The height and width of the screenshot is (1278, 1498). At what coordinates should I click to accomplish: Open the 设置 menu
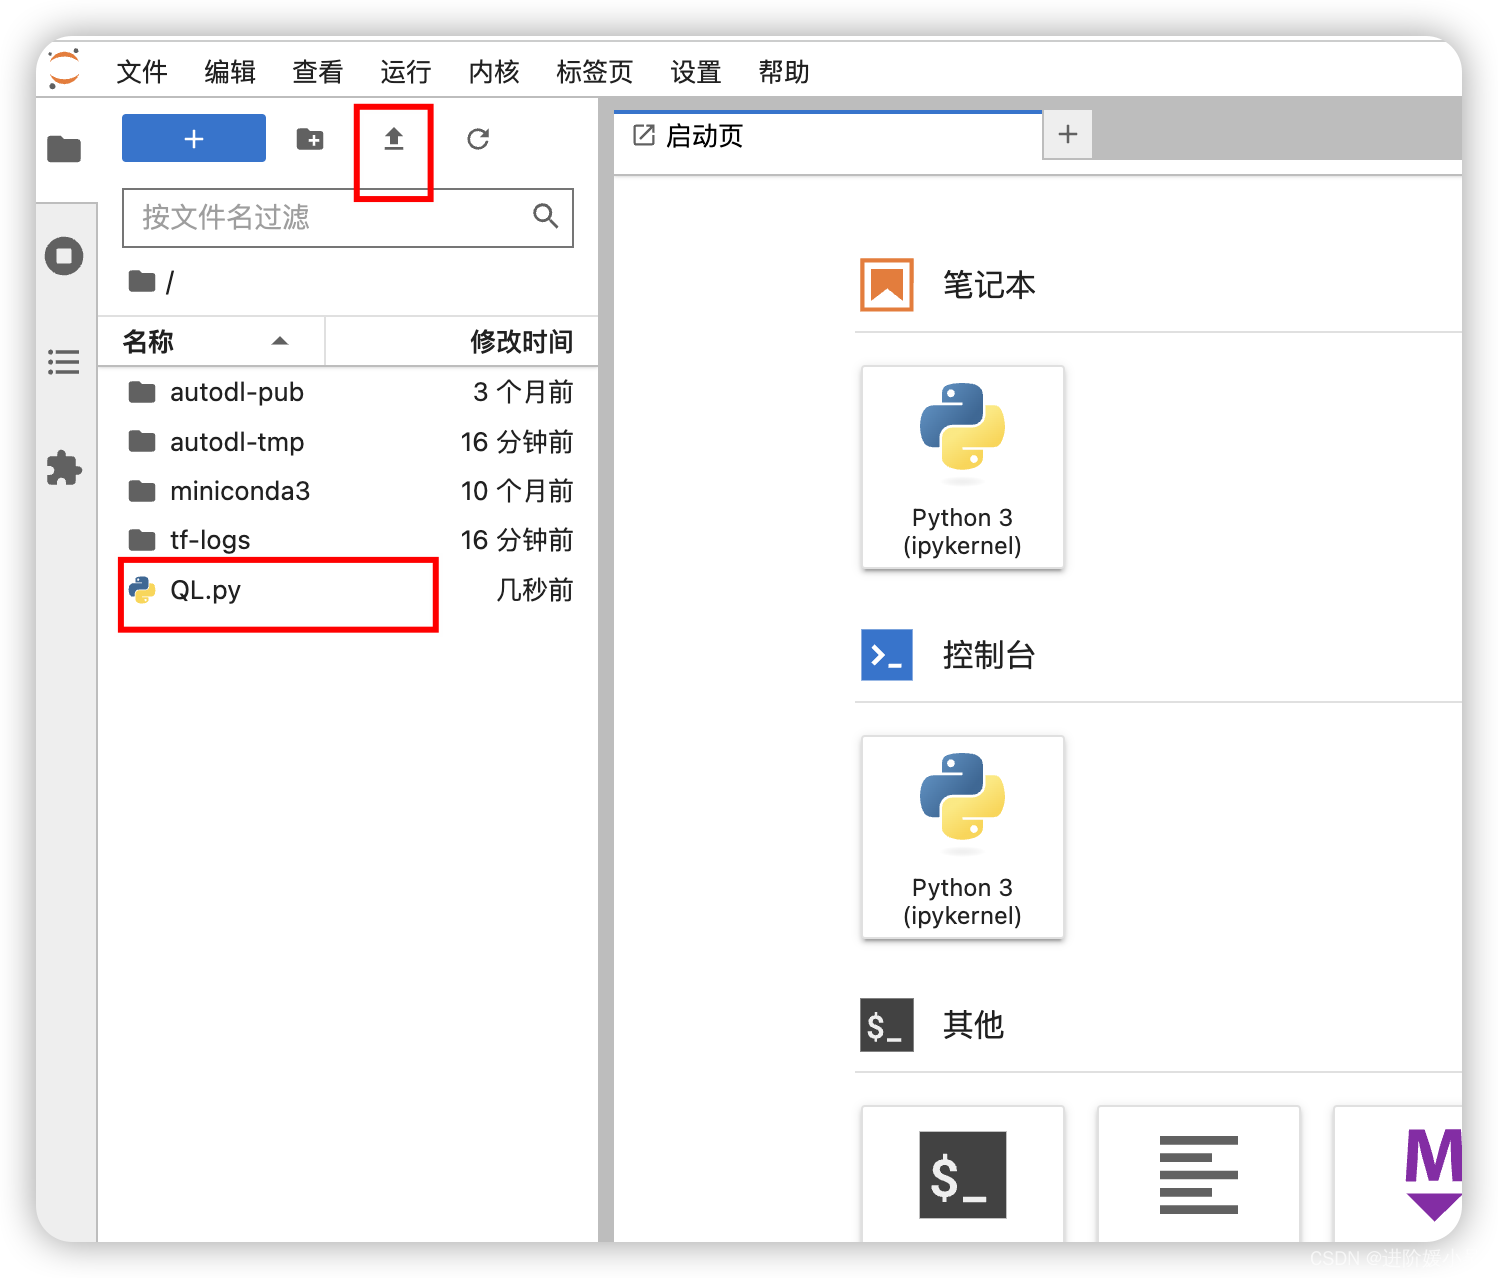pos(696,72)
